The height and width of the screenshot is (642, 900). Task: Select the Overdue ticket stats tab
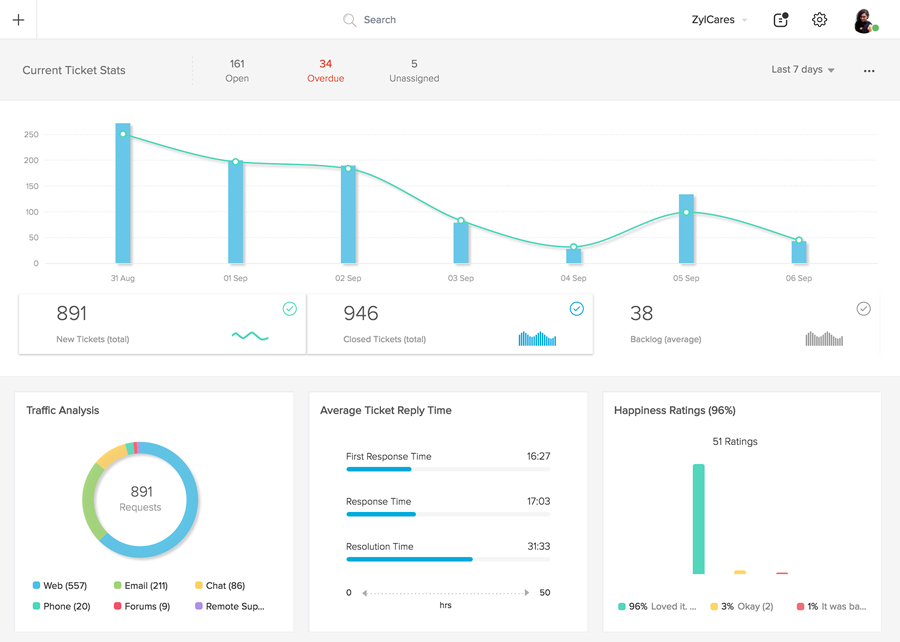(x=325, y=70)
